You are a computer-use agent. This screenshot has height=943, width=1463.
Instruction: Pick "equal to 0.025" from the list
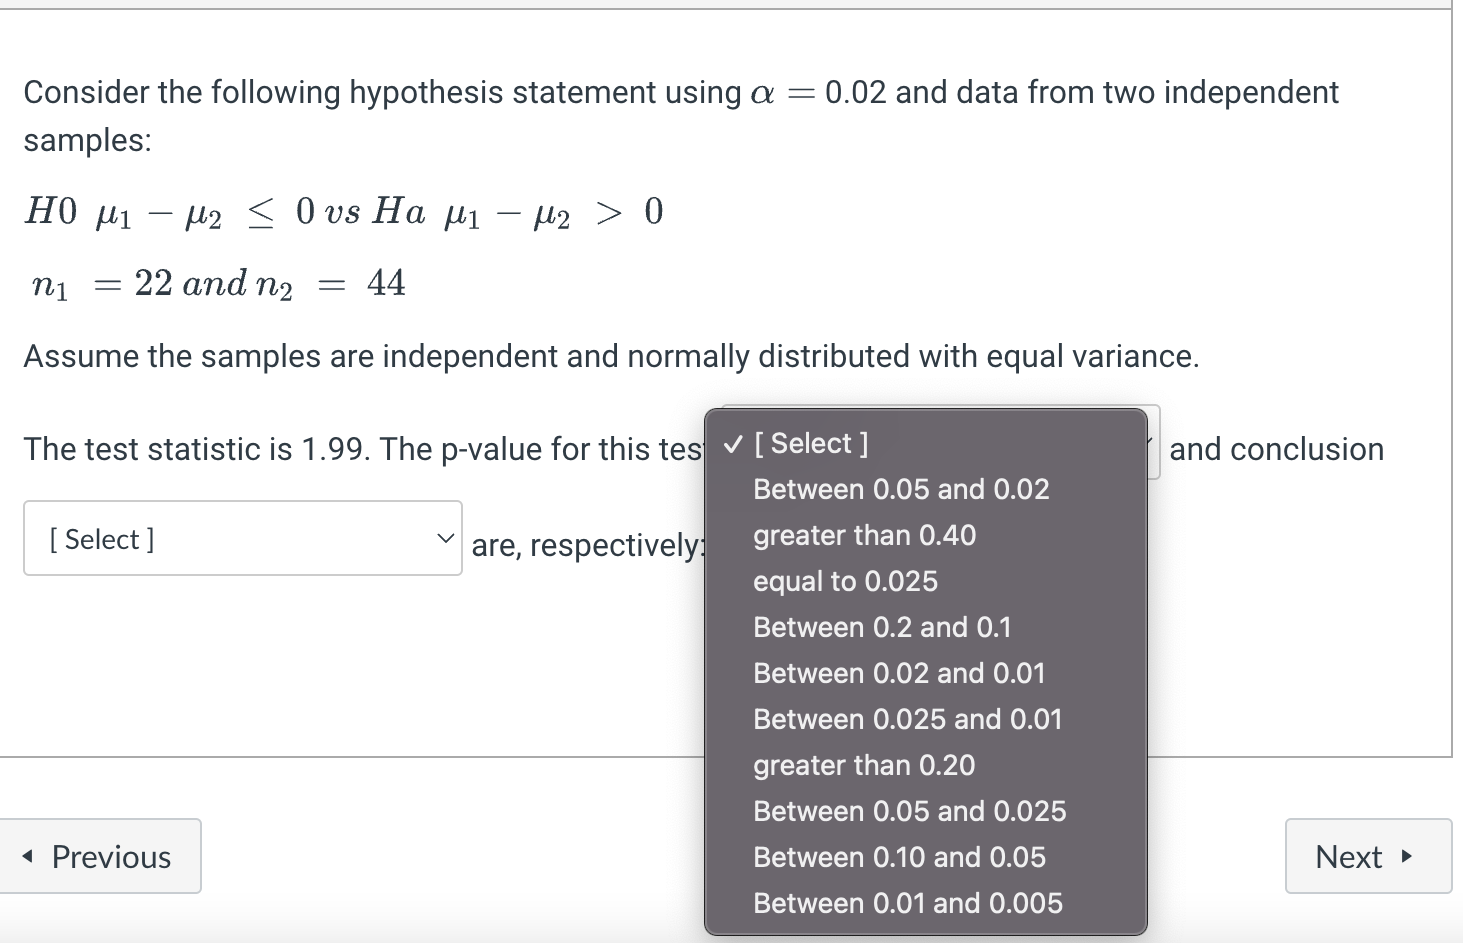[845, 581]
